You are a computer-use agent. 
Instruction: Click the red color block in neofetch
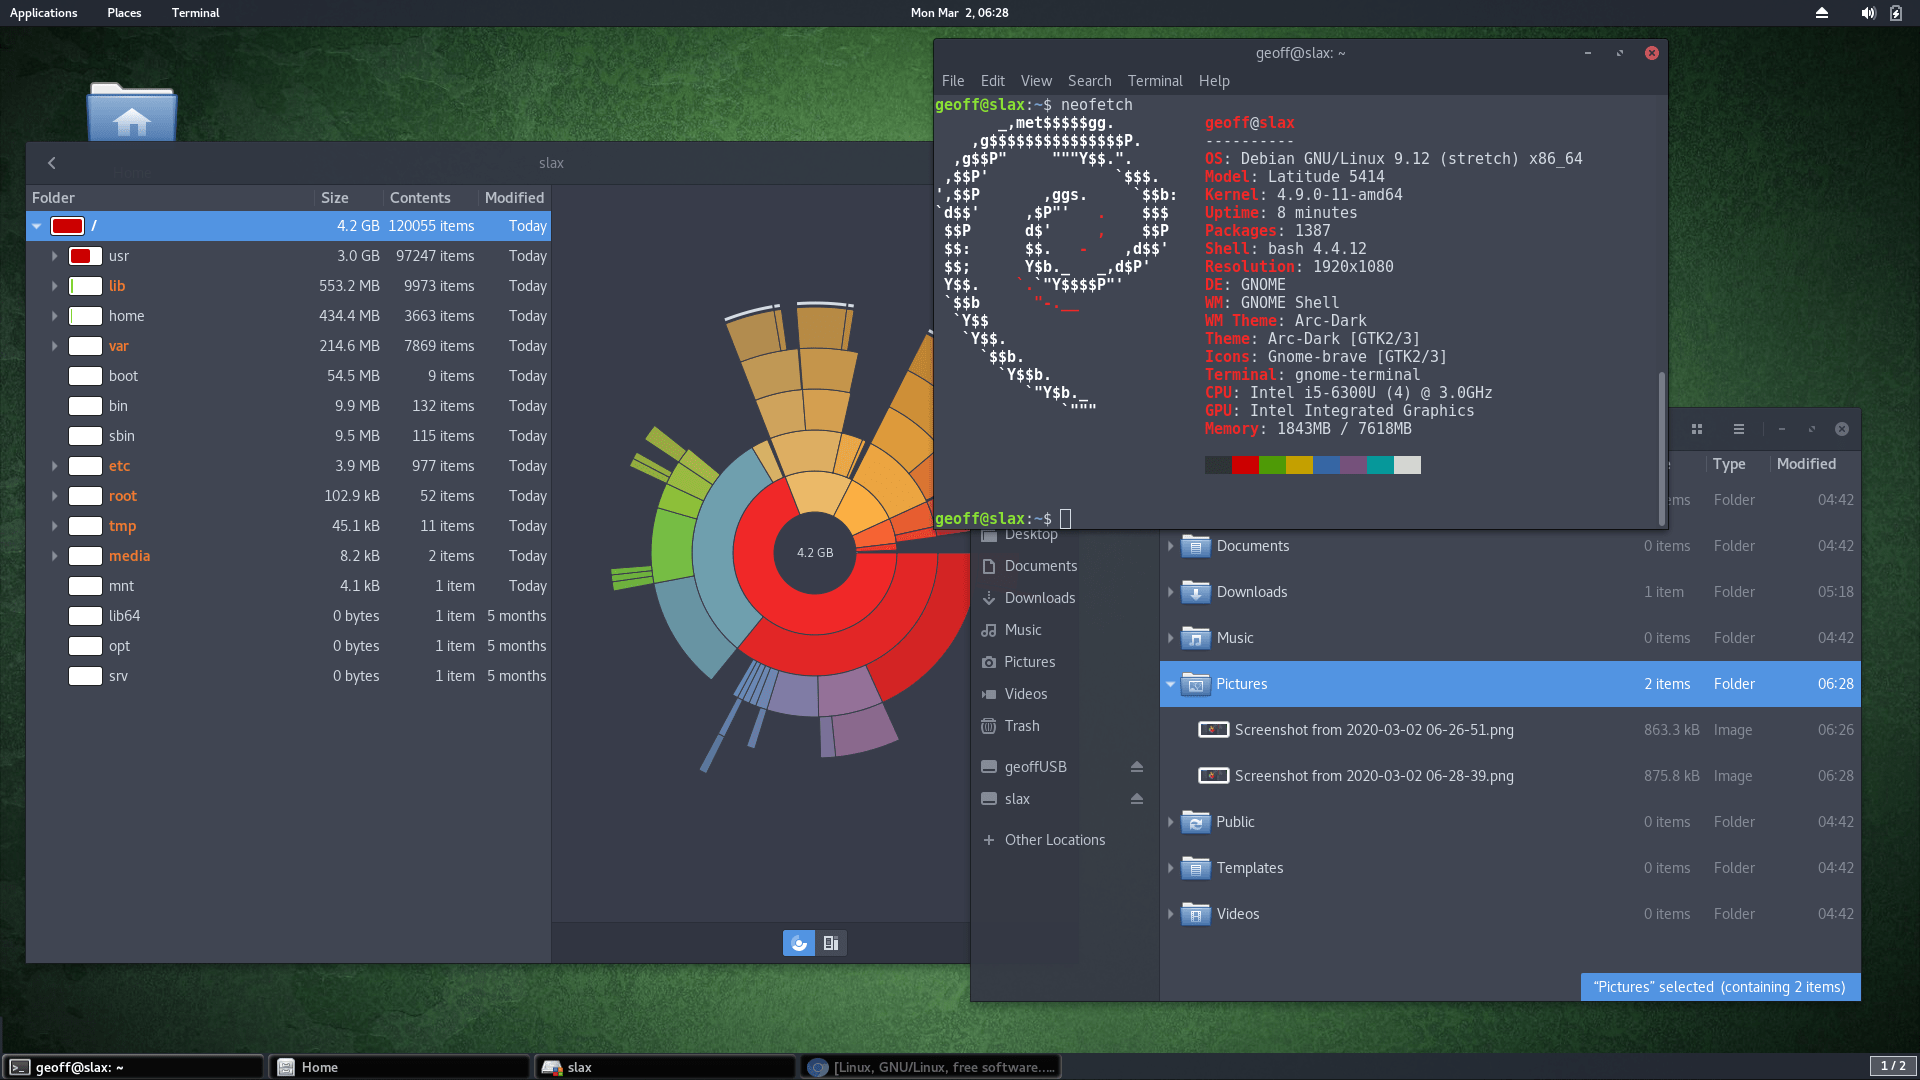[x=1245, y=465]
